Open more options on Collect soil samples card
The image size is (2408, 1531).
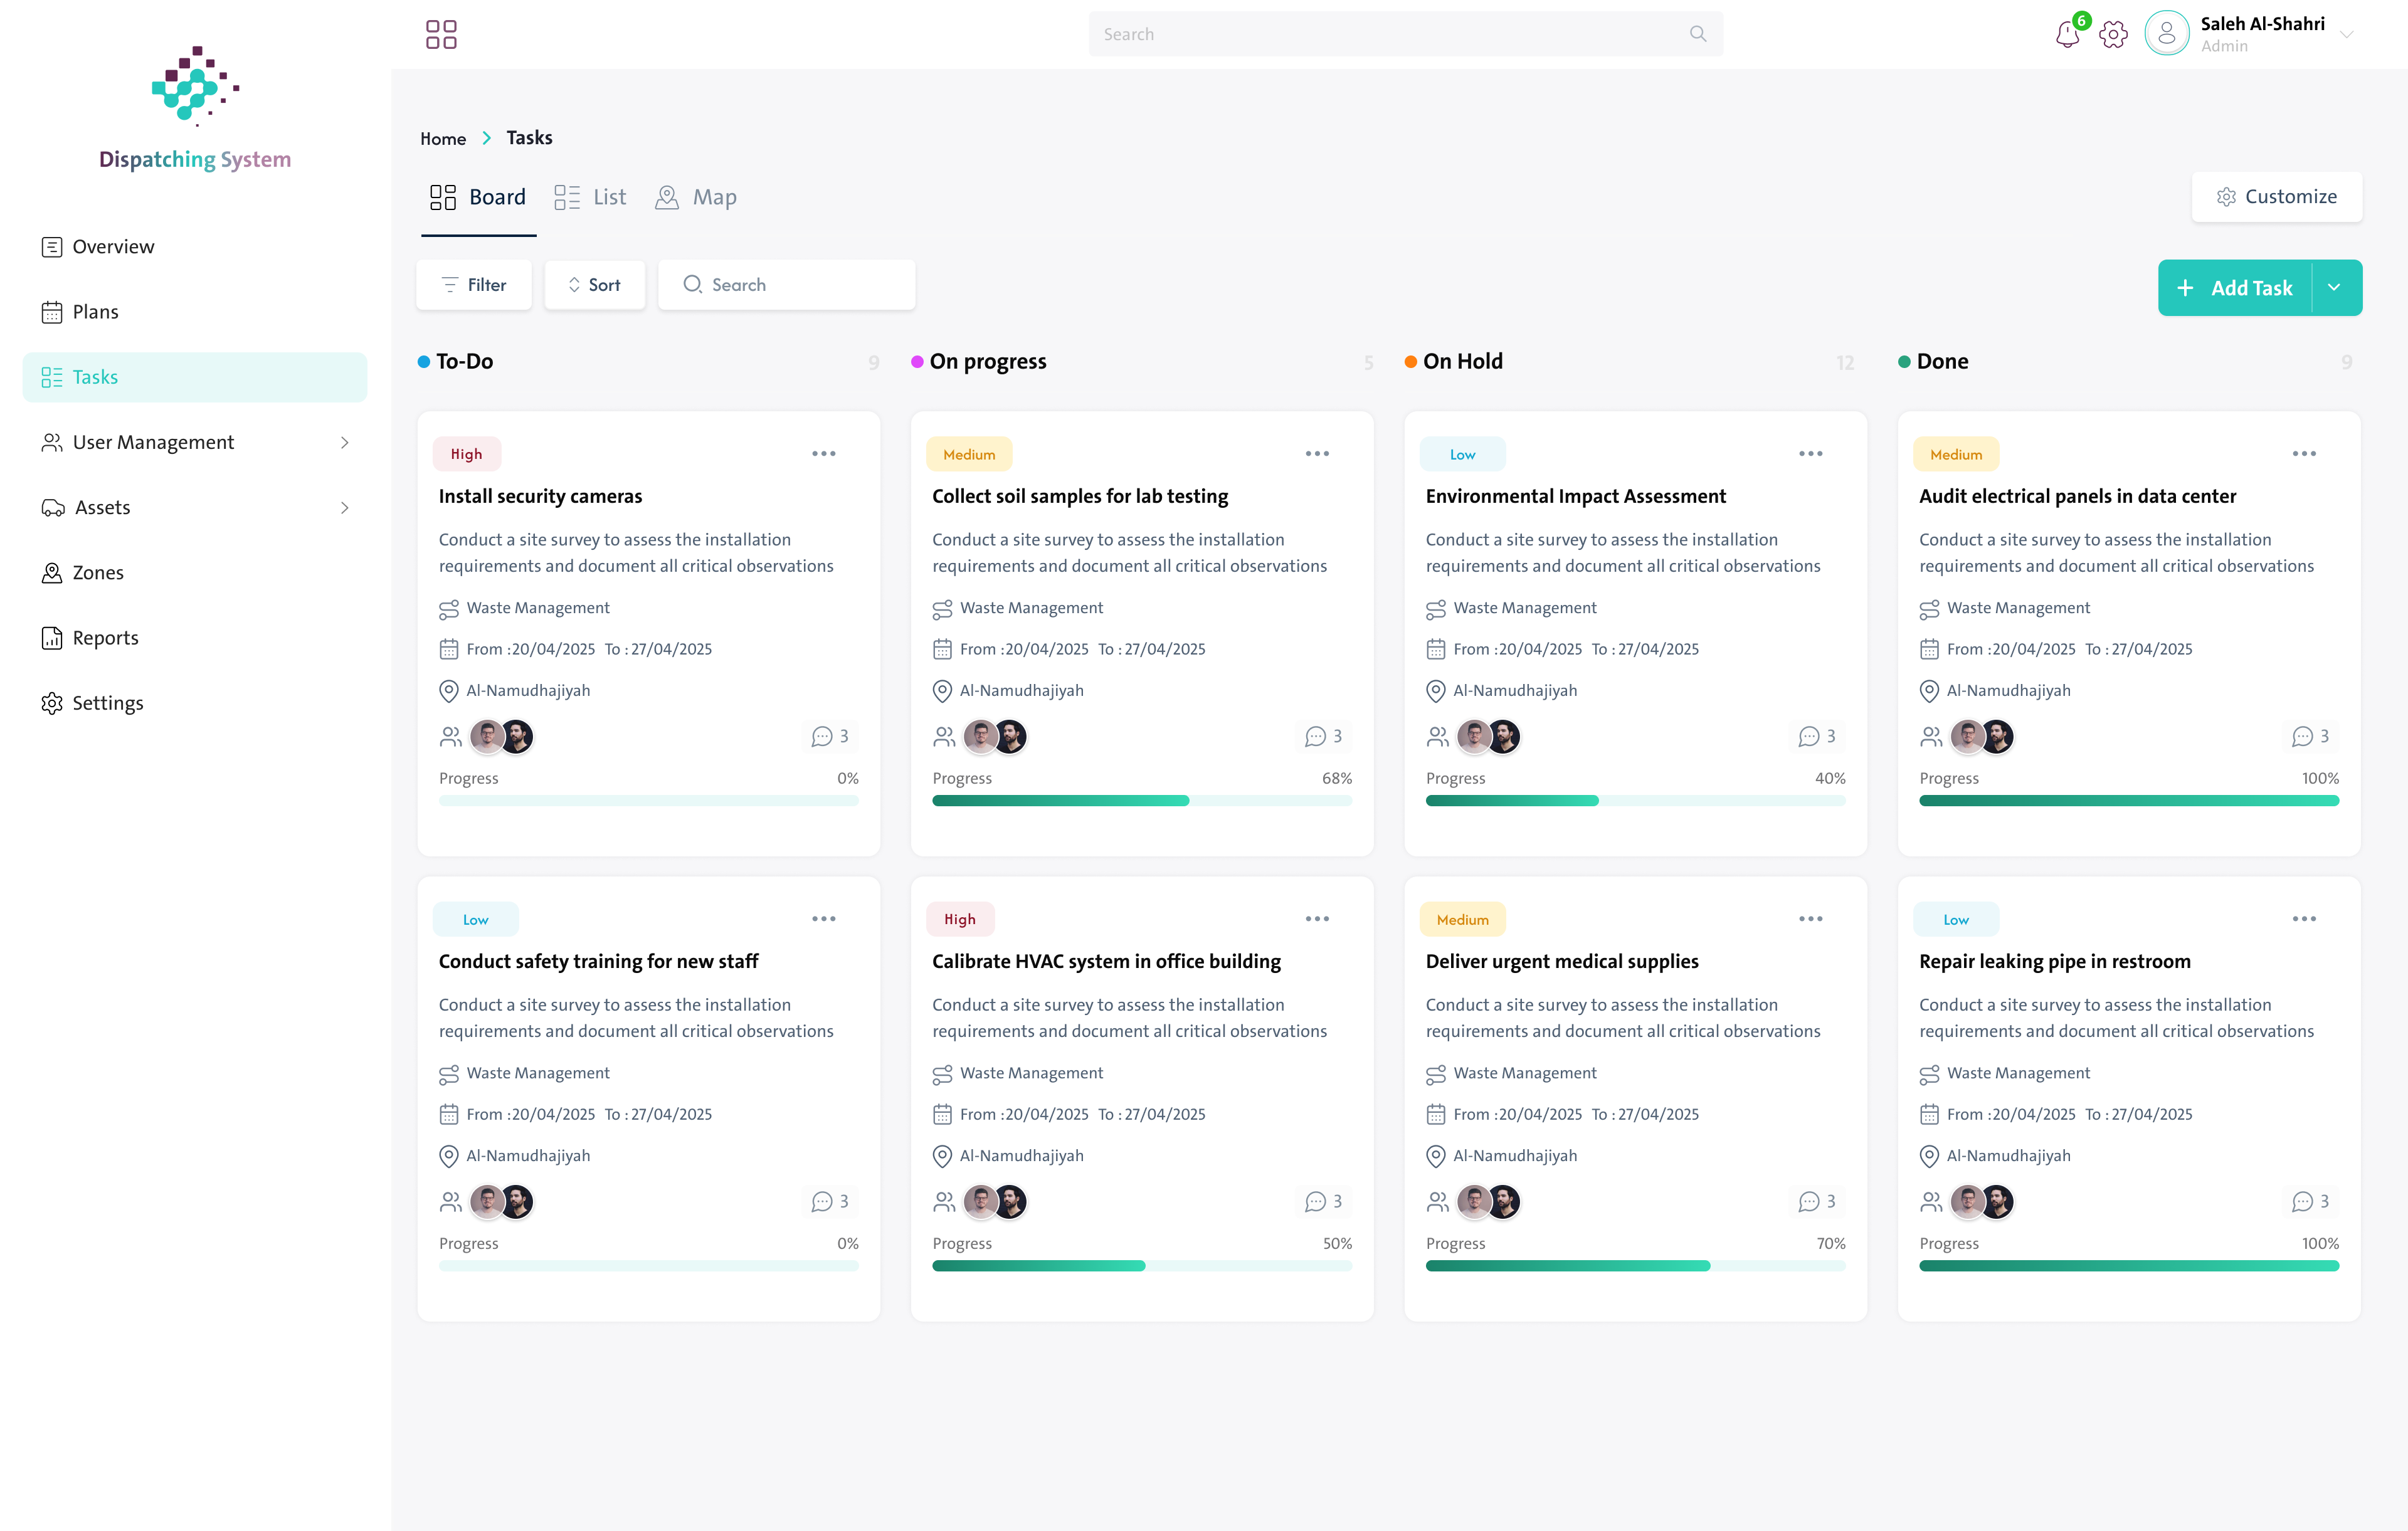pyautogui.click(x=1317, y=454)
